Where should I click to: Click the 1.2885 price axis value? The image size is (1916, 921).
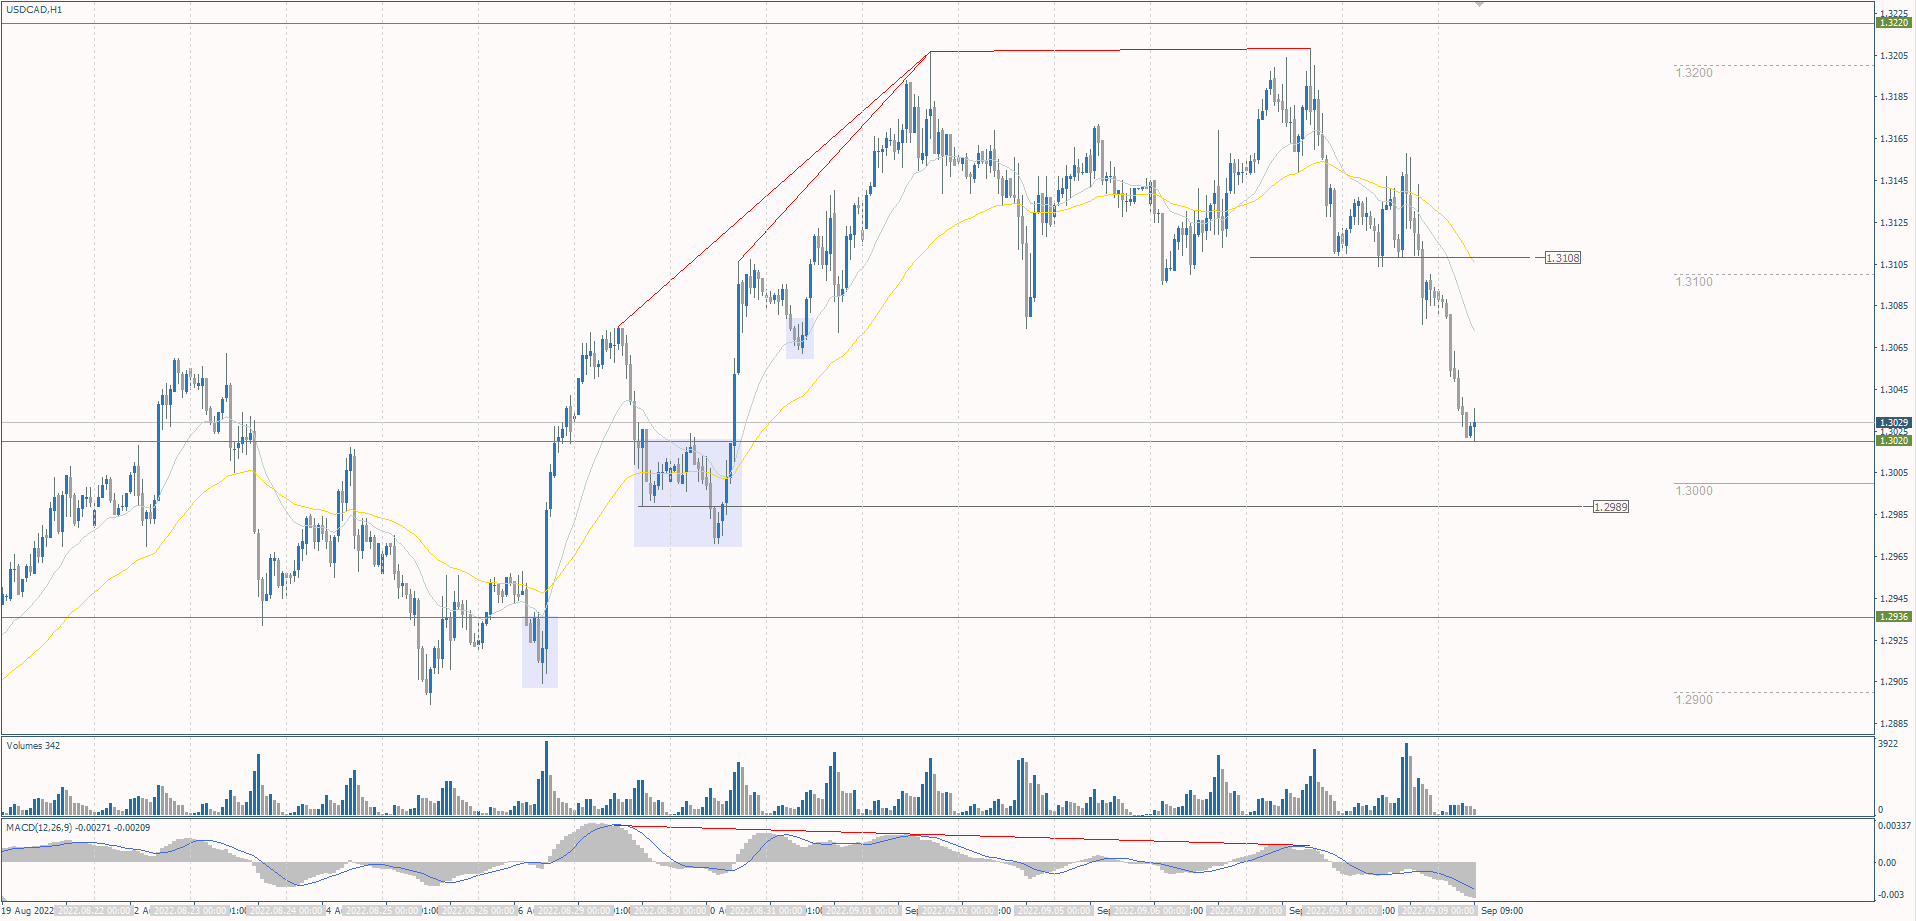coord(1893,724)
